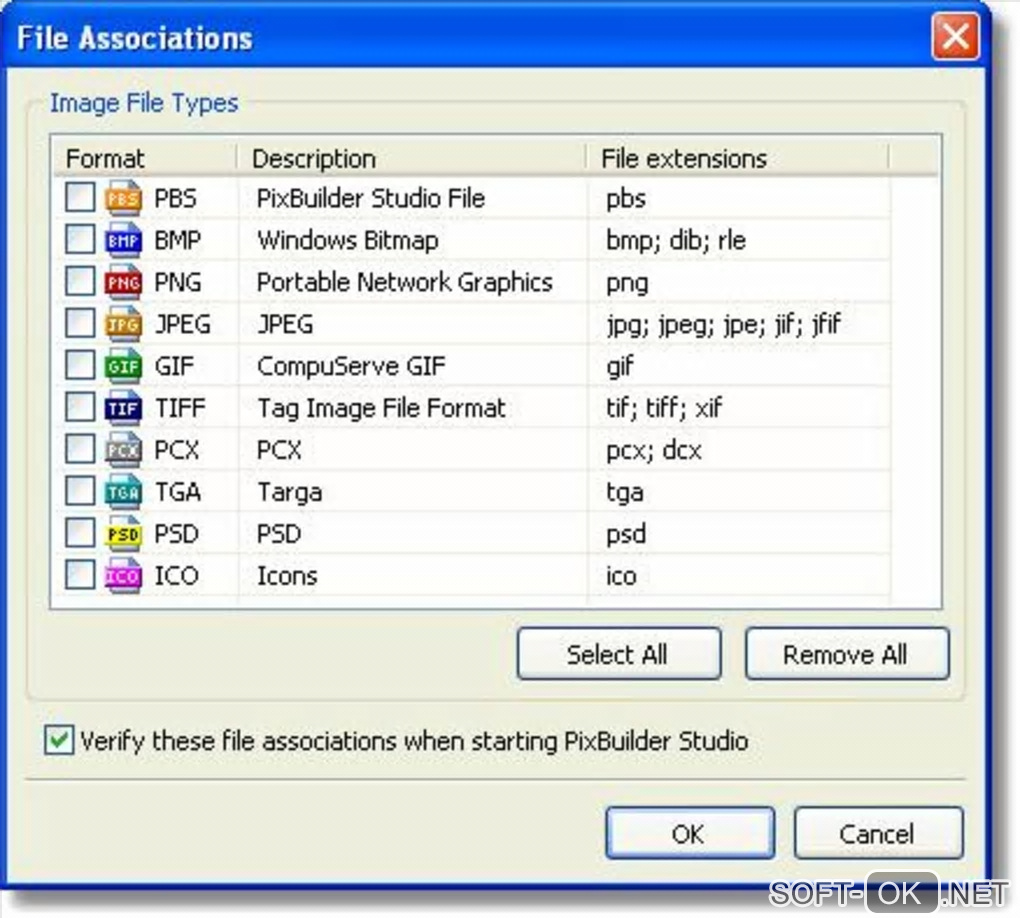This screenshot has height=918, width=1020.
Task: Select the TIFF format name label
Action: [x=180, y=408]
